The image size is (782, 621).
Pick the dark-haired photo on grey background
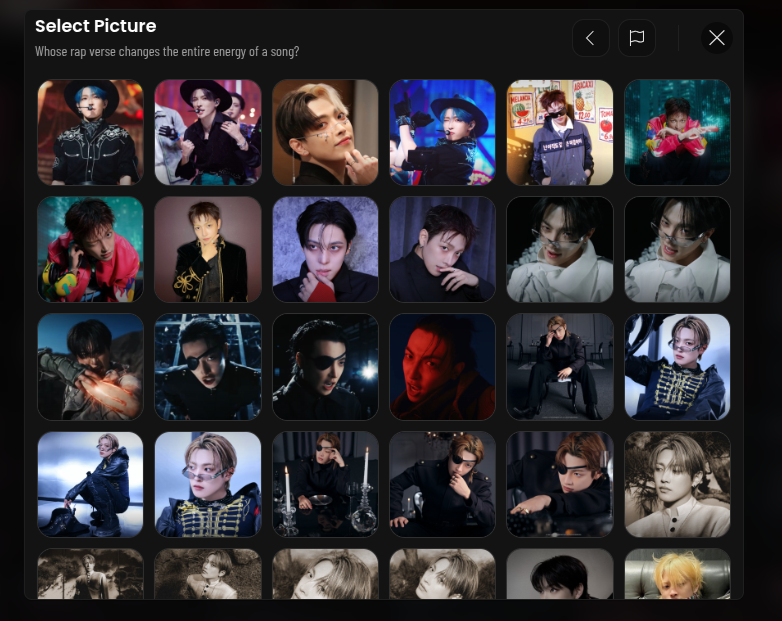tap(560, 574)
